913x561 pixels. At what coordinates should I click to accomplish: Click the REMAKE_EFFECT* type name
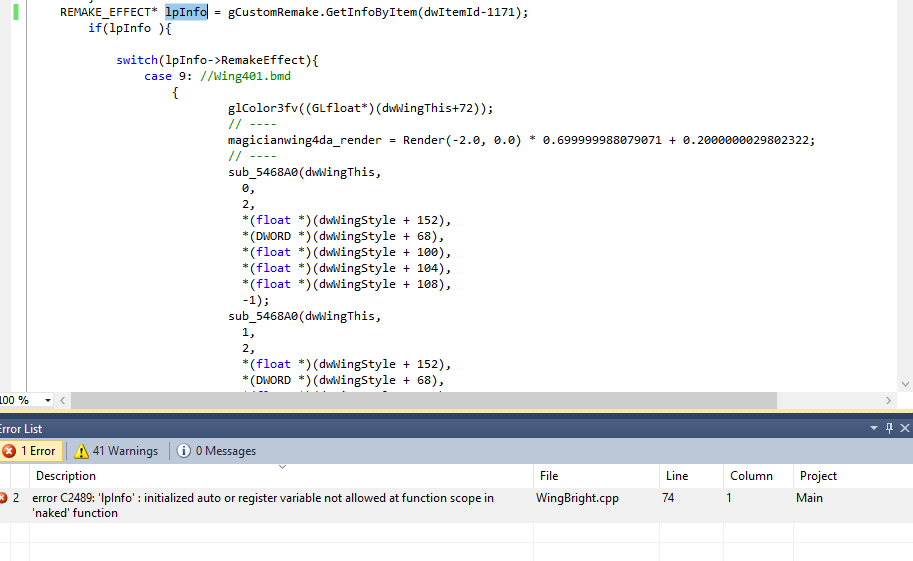(x=109, y=12)
